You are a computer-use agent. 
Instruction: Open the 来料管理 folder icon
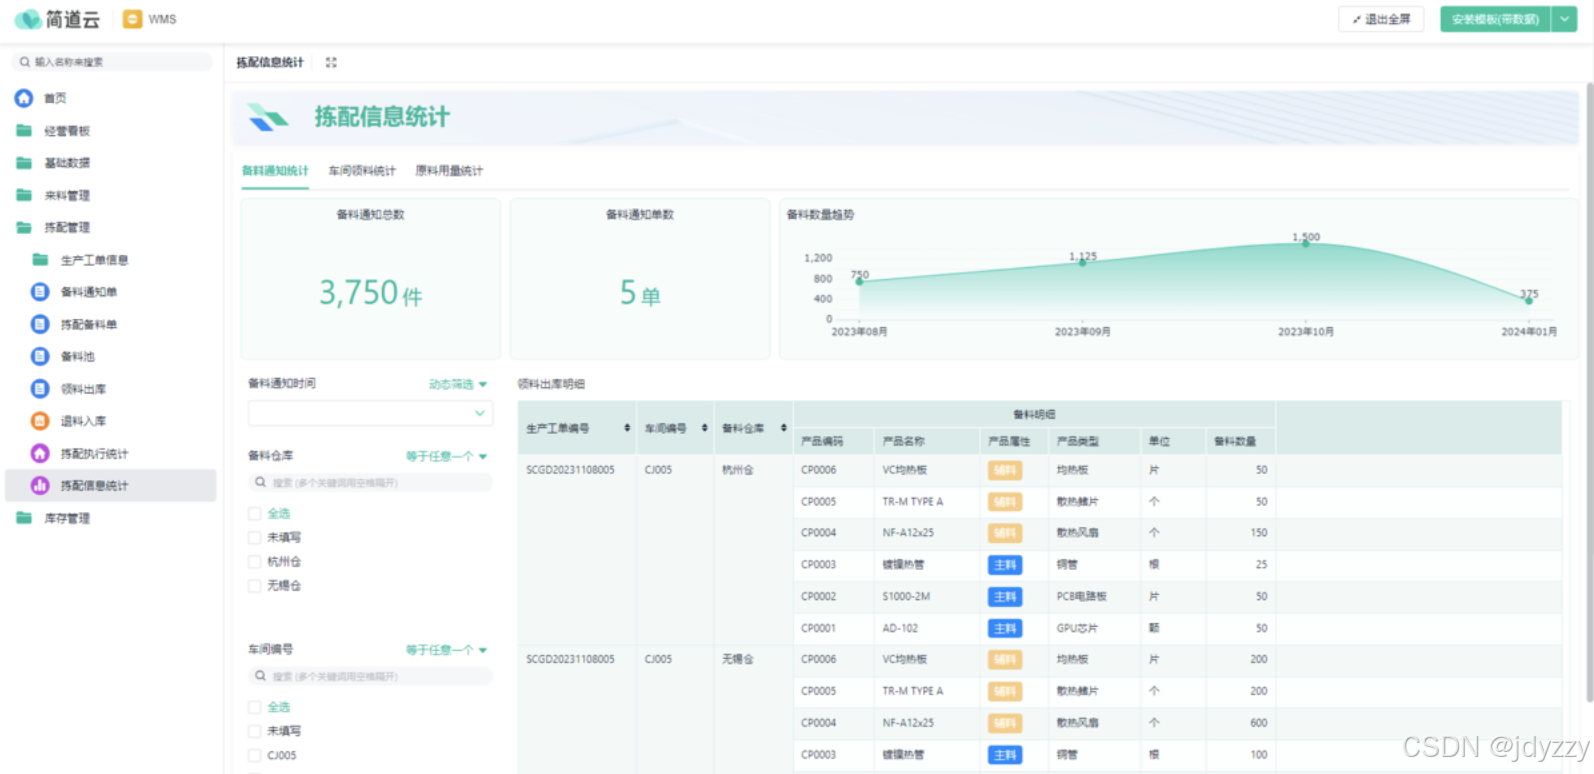click(24, 195)
